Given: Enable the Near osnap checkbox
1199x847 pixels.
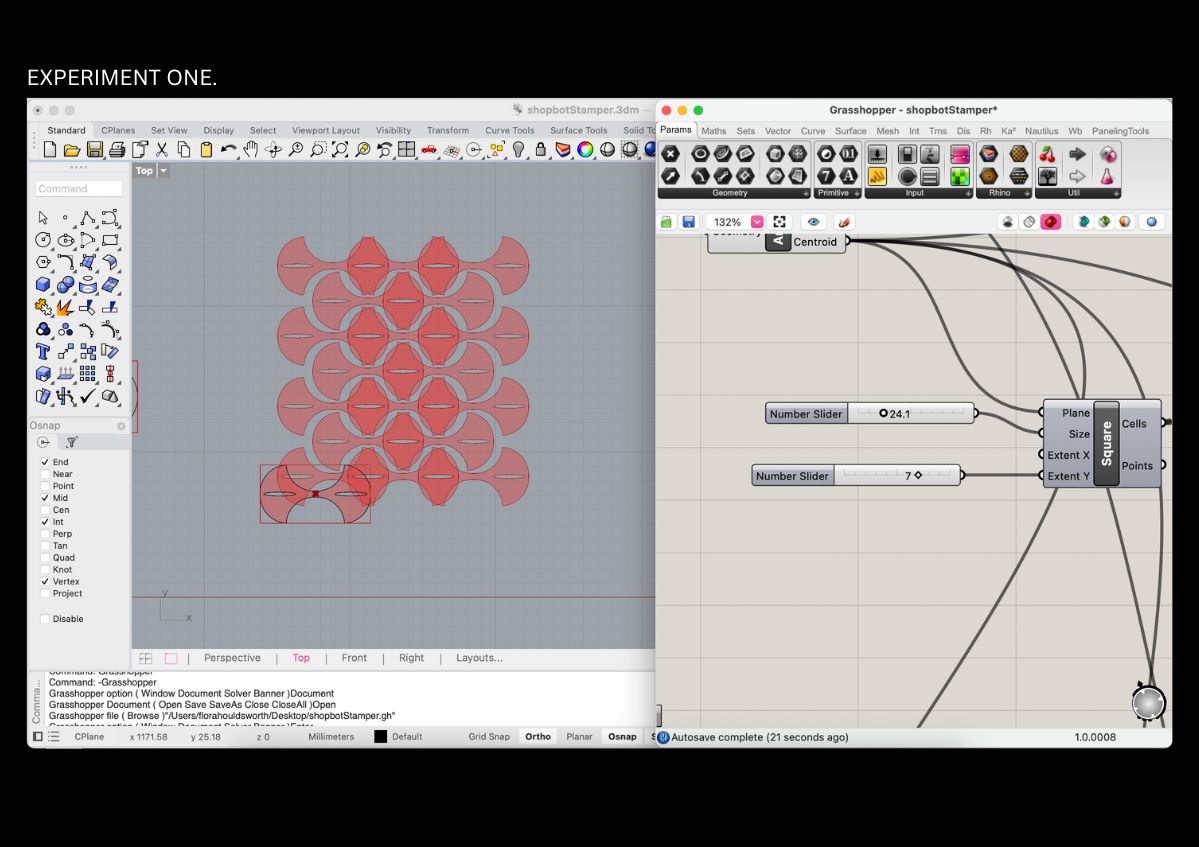Looking at the screenshot, I should [x=45, y=474].
